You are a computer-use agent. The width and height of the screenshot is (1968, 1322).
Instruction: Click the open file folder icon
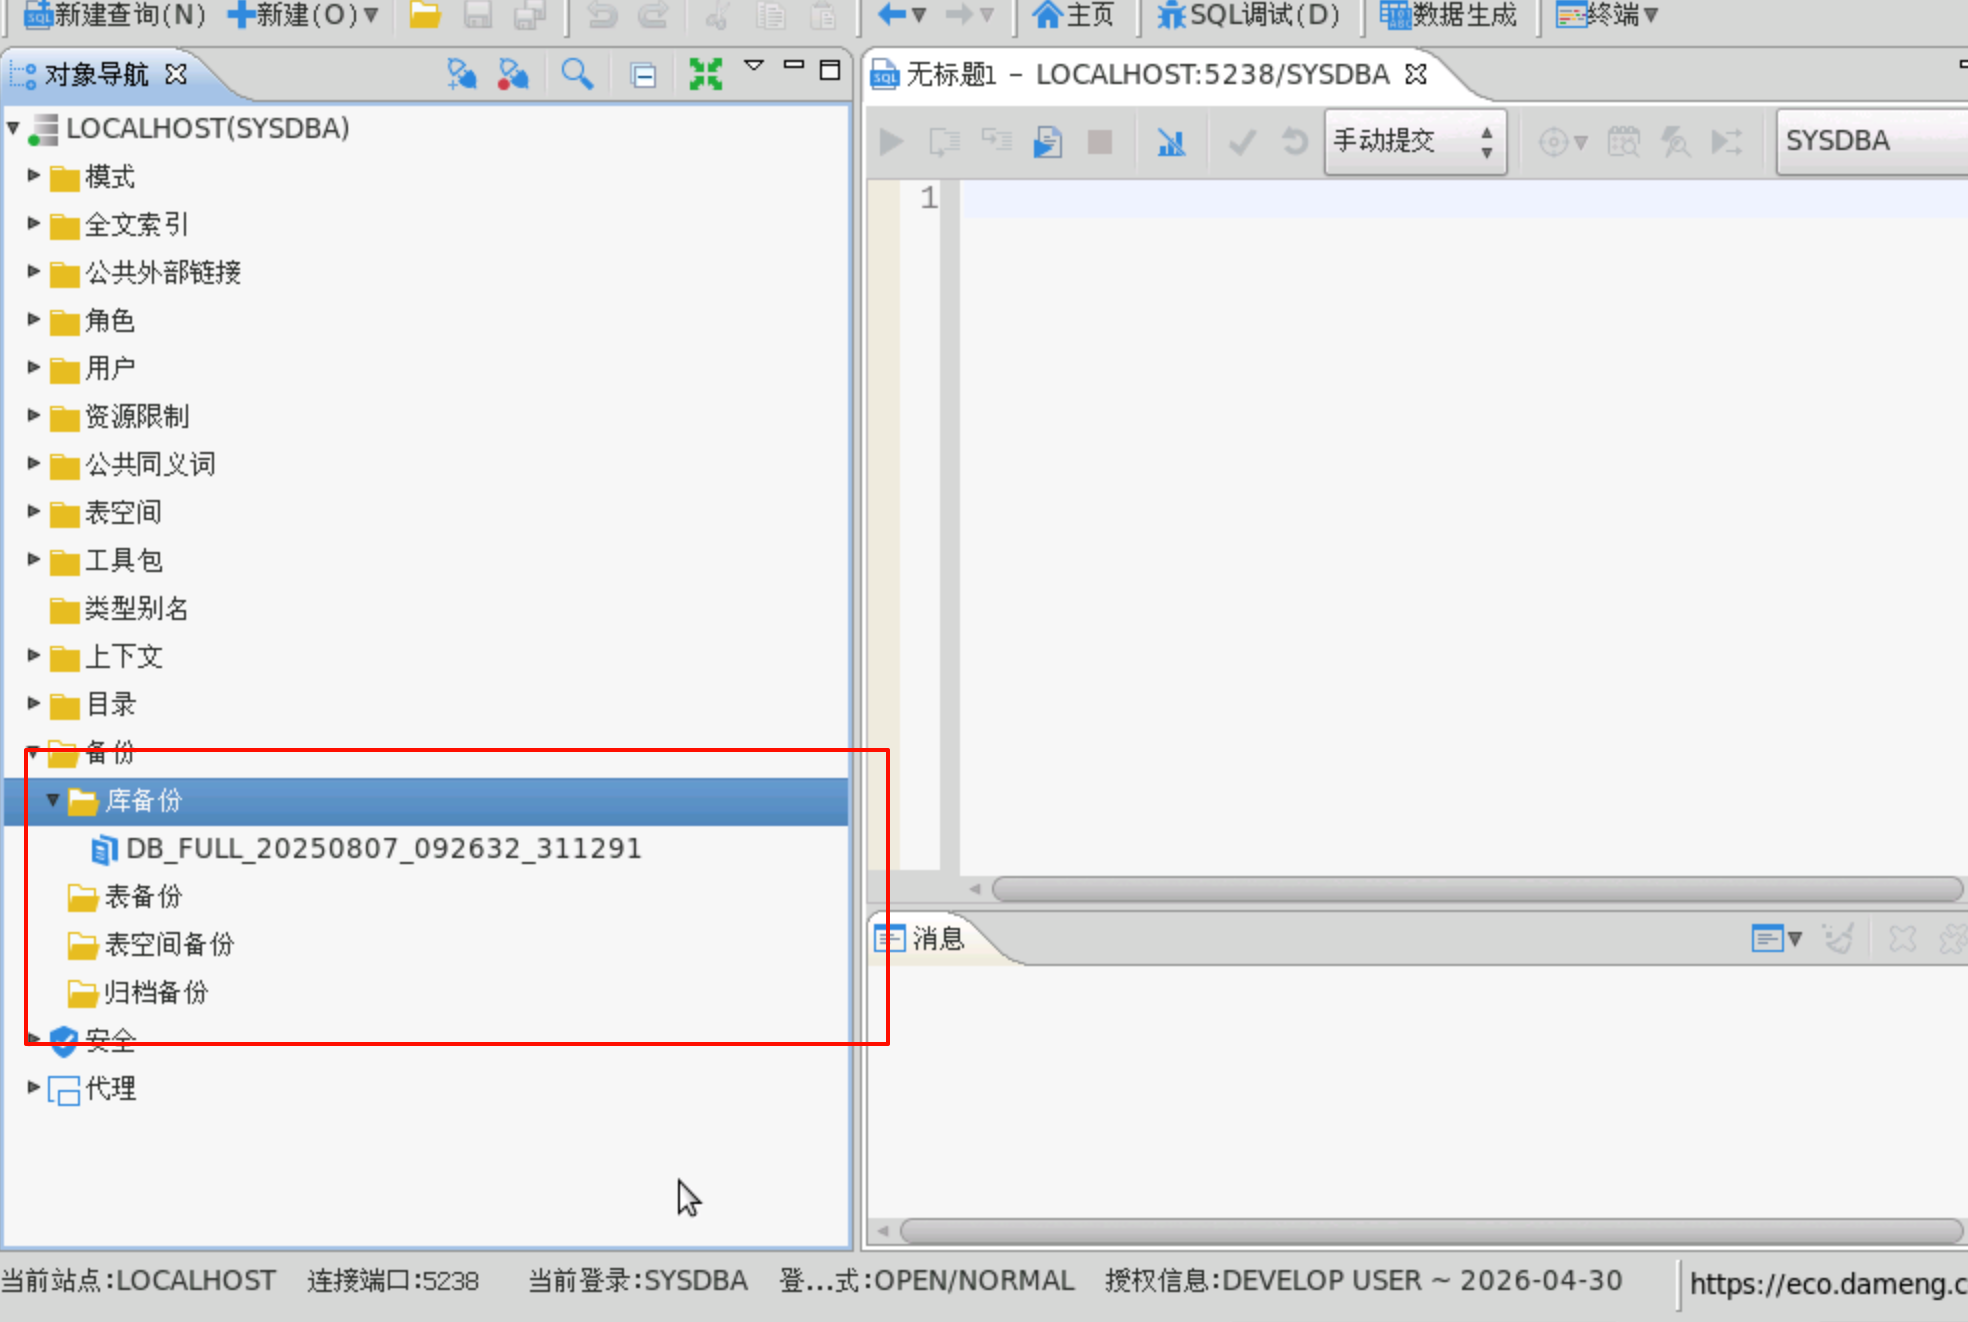(x=425, y=15)
